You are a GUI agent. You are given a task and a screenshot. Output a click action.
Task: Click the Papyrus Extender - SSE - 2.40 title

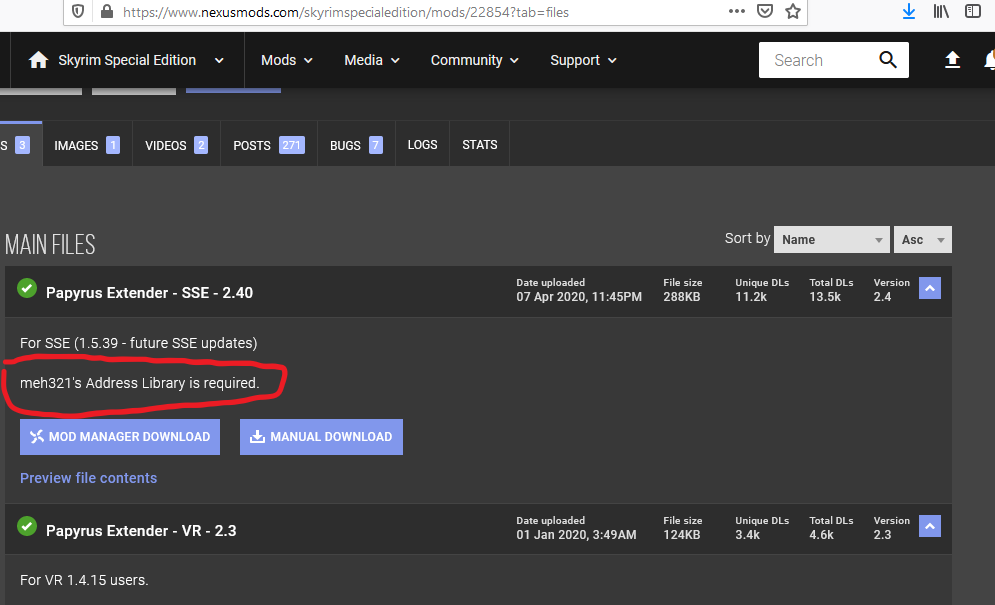[x=149, y=293]
